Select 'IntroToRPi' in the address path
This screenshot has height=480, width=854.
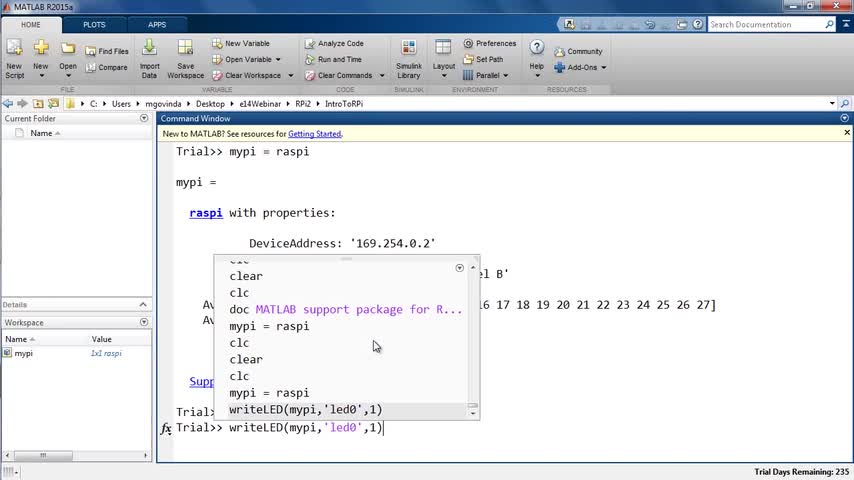tap(344, 104)
